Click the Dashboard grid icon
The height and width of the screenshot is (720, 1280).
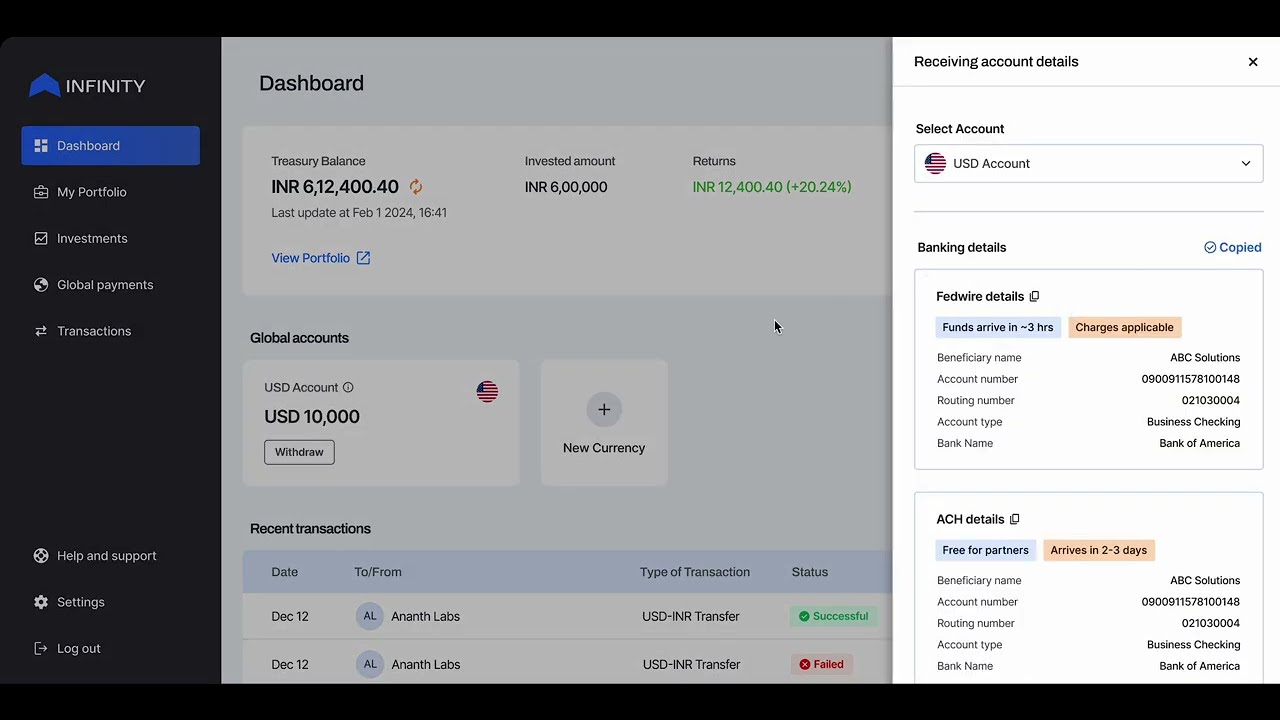point(41,146)
